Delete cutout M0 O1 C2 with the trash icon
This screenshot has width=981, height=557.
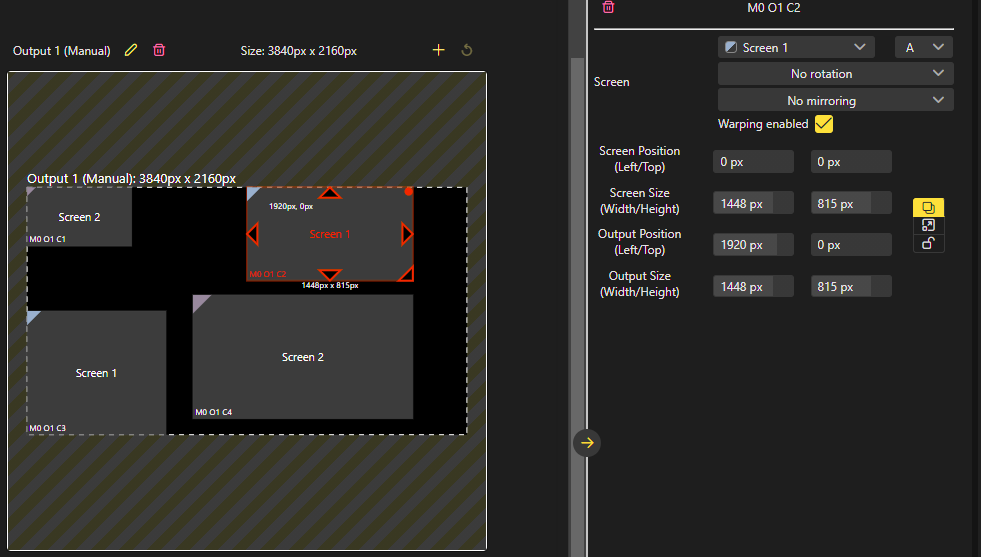608,8
